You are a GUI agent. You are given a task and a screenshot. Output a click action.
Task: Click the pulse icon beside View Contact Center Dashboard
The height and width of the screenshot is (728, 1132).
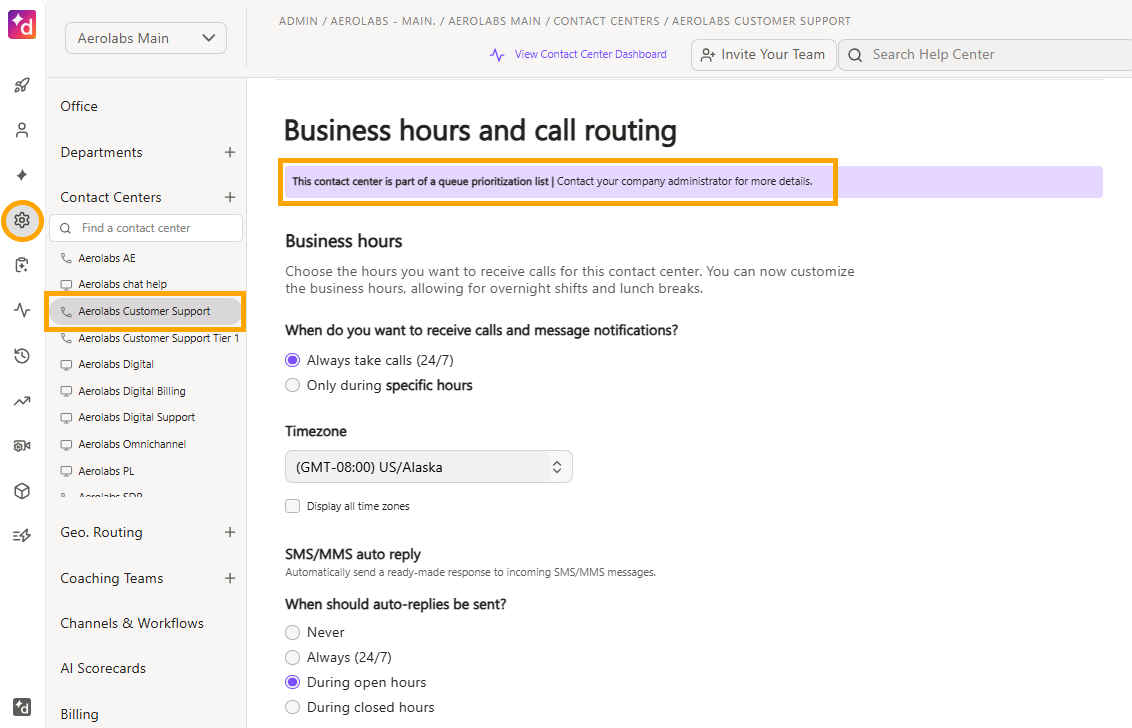[497, 55]
